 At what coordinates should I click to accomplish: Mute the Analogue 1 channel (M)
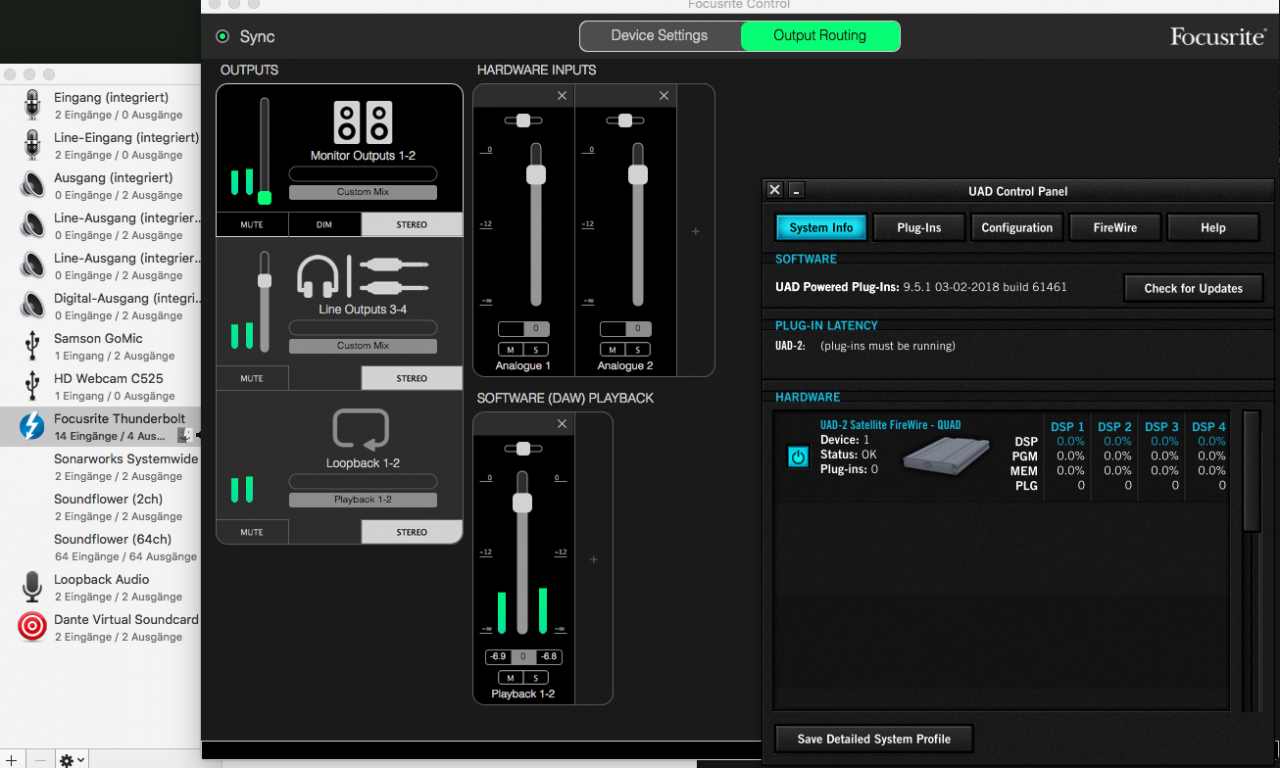click(x=511, y=350)
